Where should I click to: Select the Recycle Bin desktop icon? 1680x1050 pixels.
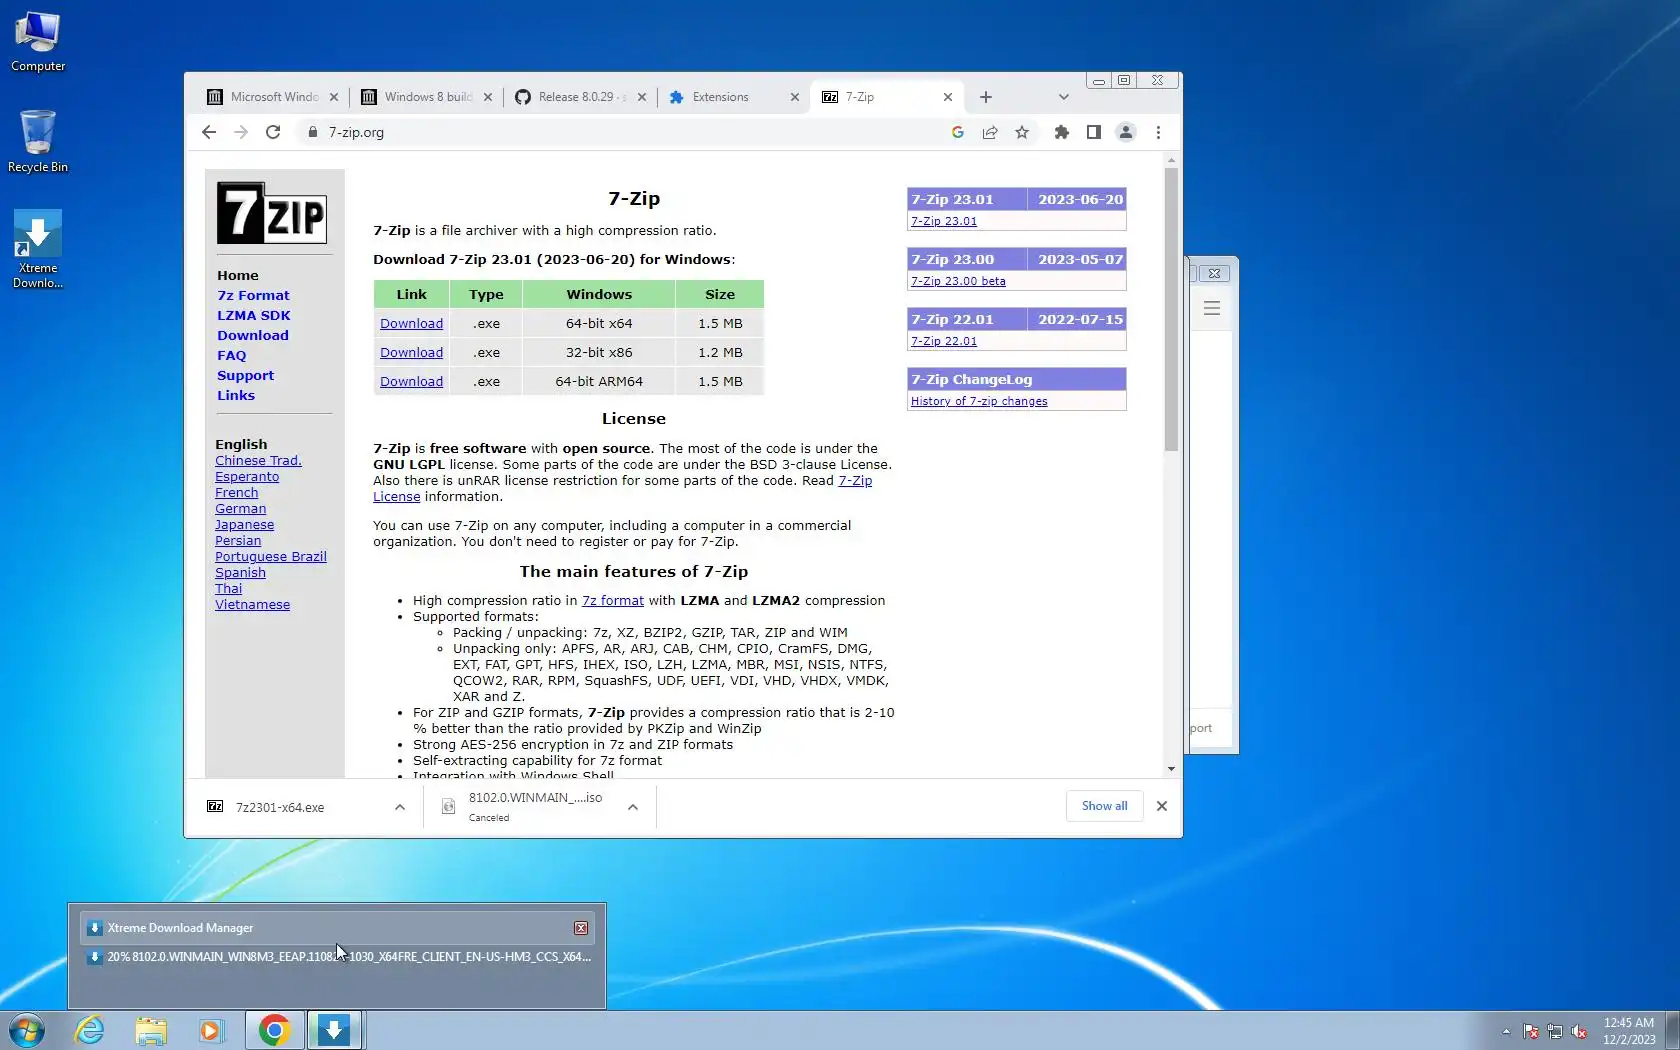(x=38, y=141)
